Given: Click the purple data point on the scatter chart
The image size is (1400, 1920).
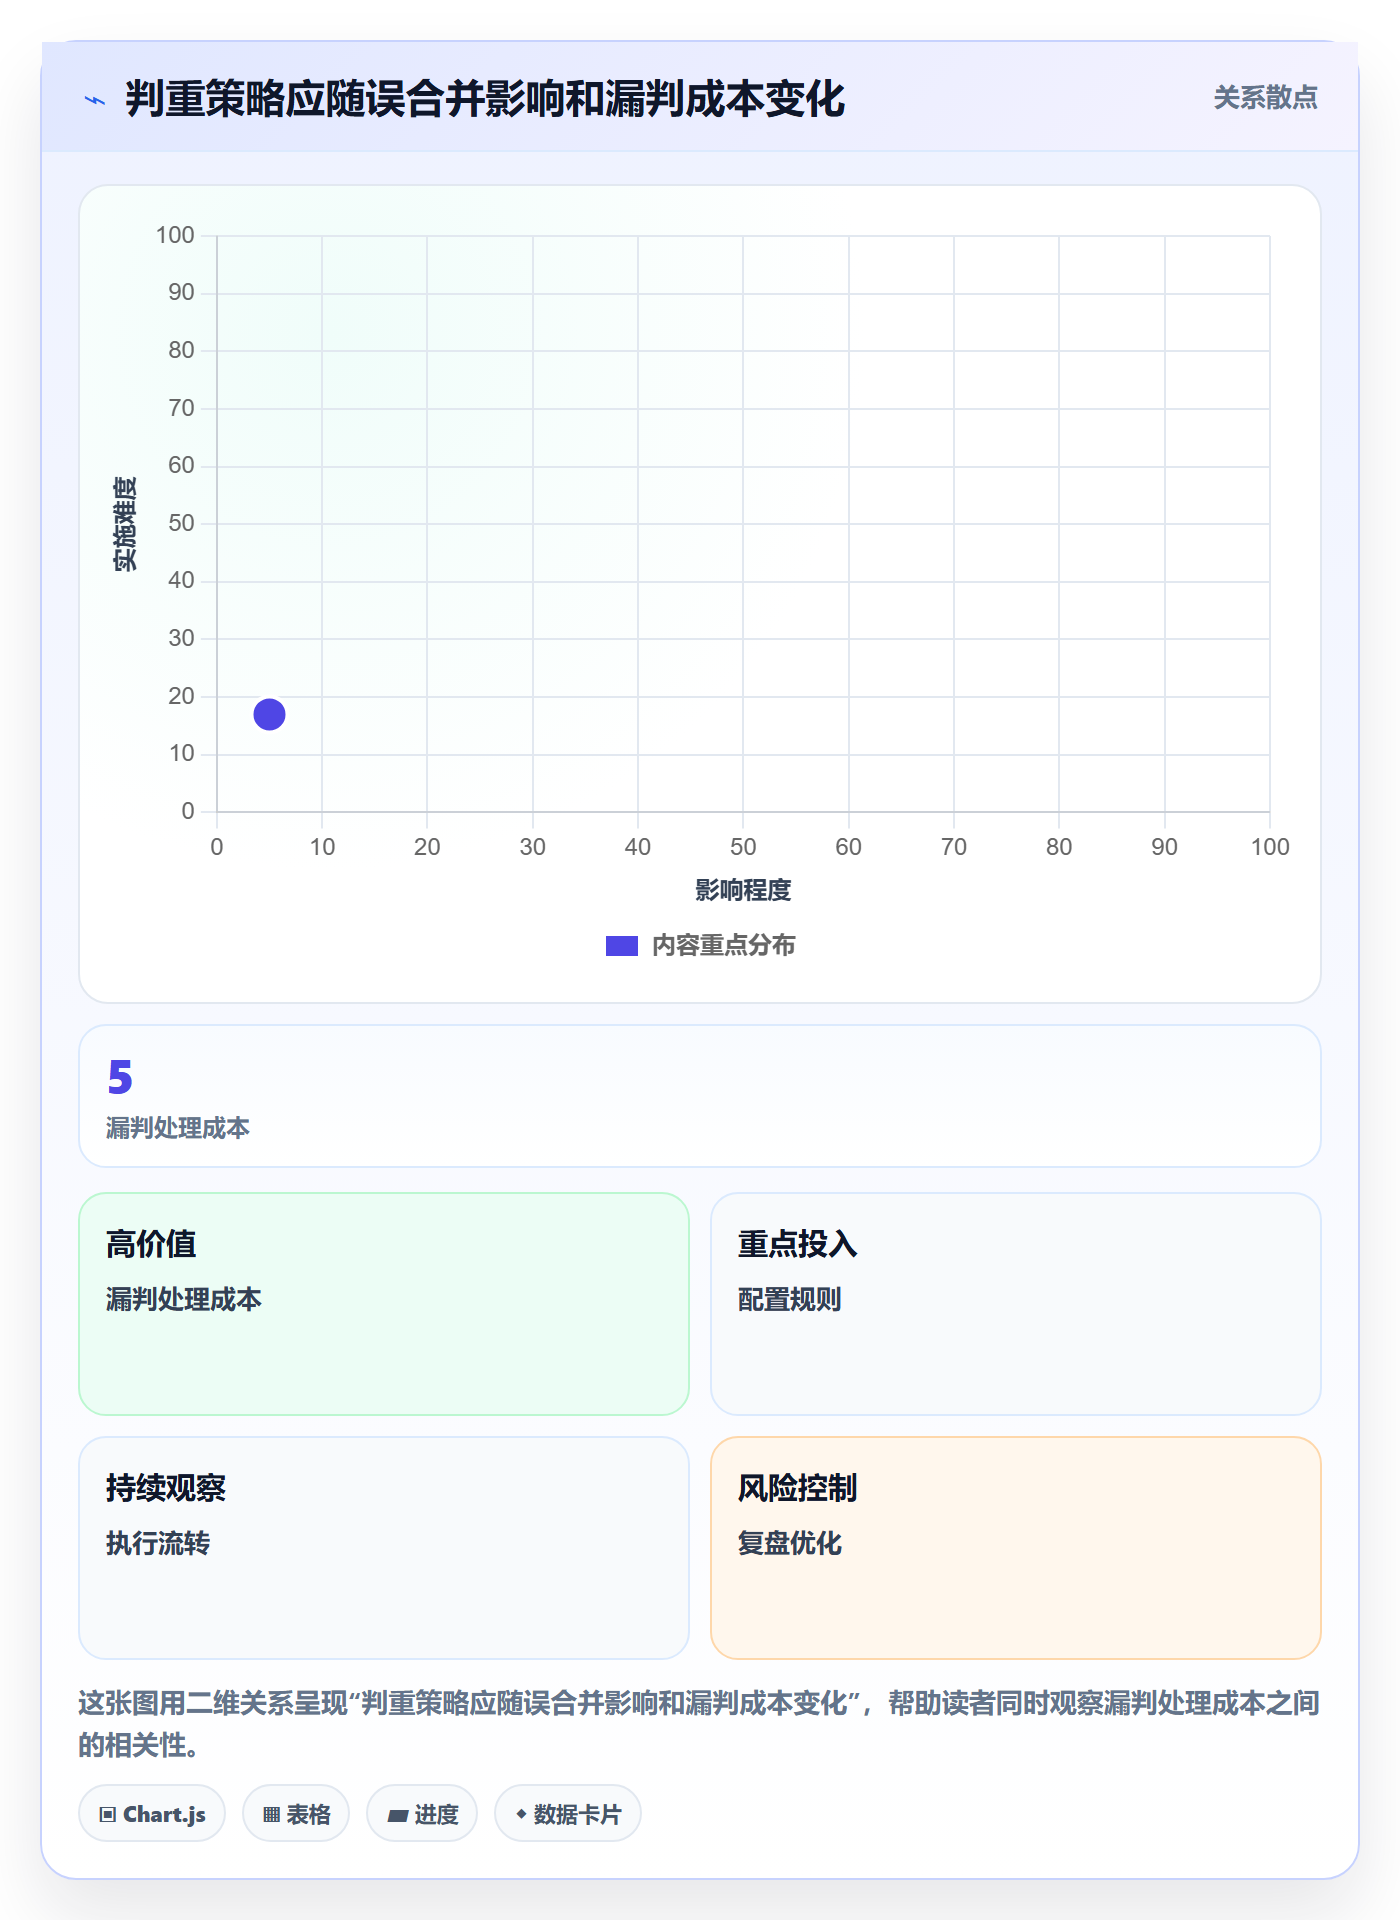Looking at the screenshot, I should point(269,714).
